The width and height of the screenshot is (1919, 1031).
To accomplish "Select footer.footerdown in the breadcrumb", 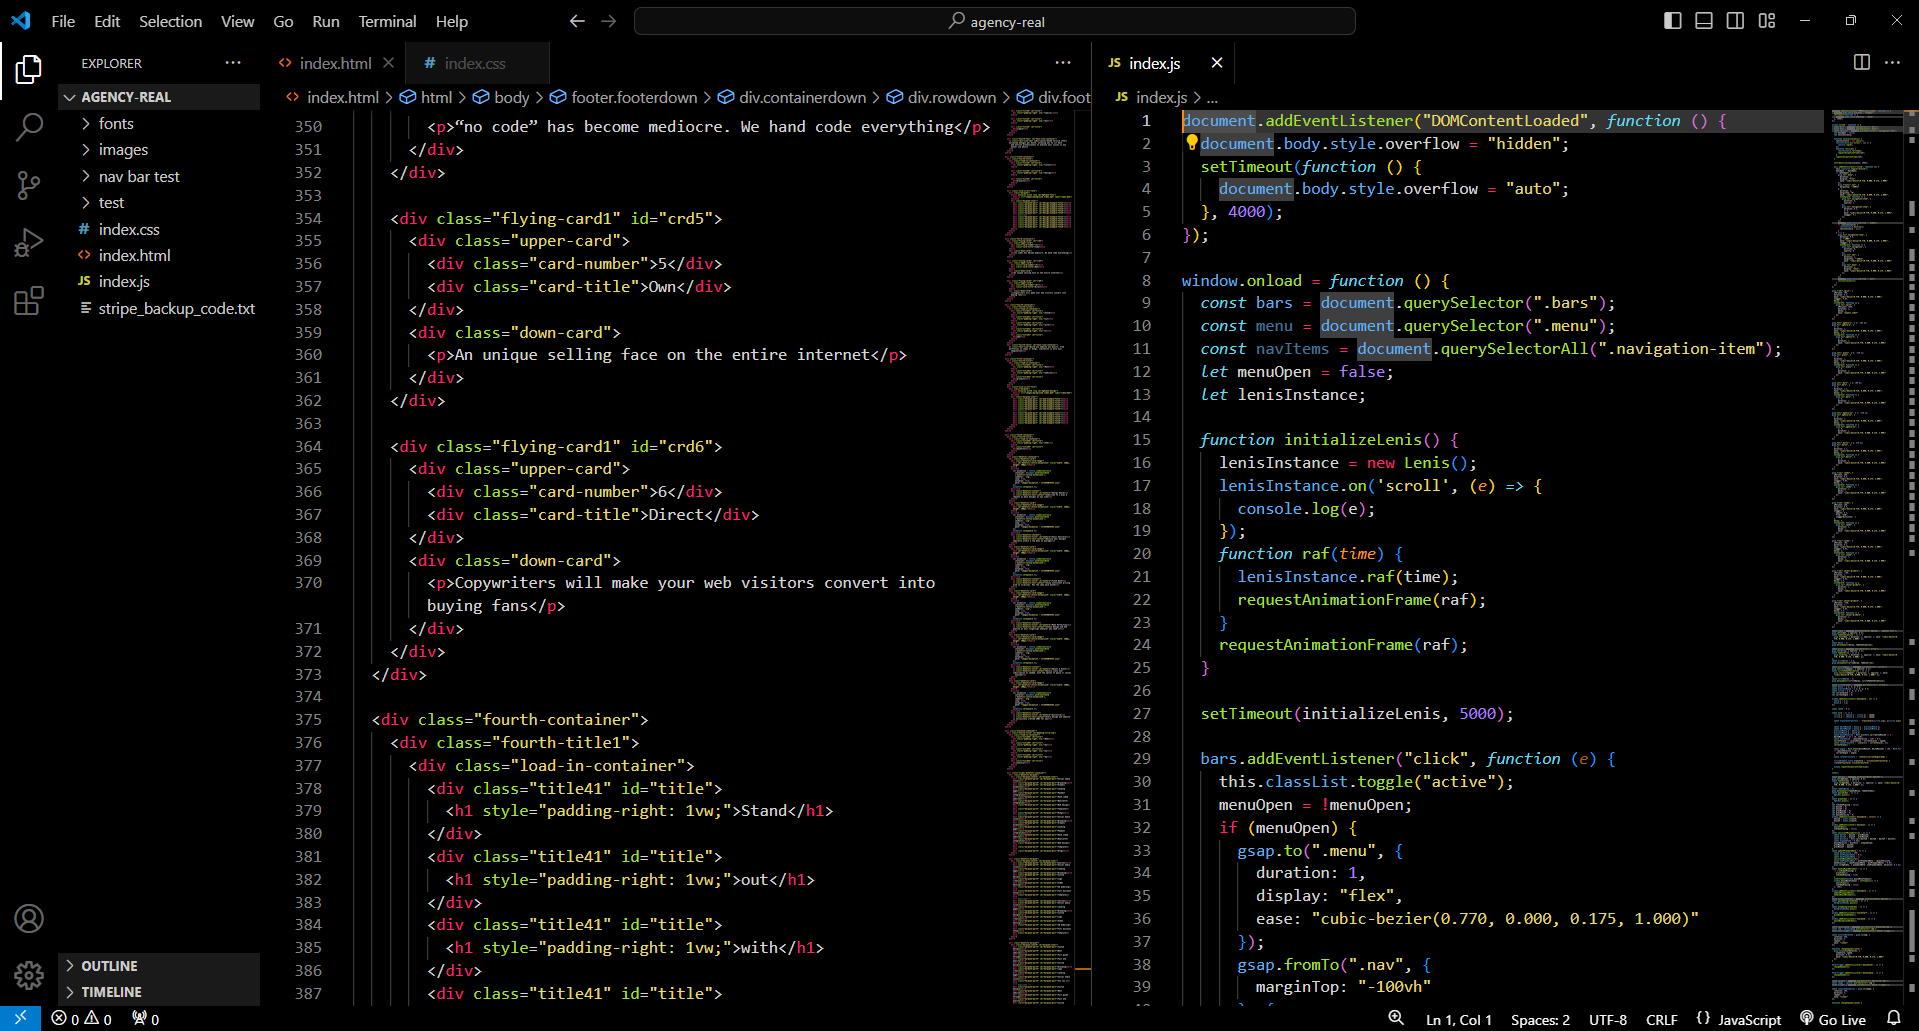I will click(623, 97).
